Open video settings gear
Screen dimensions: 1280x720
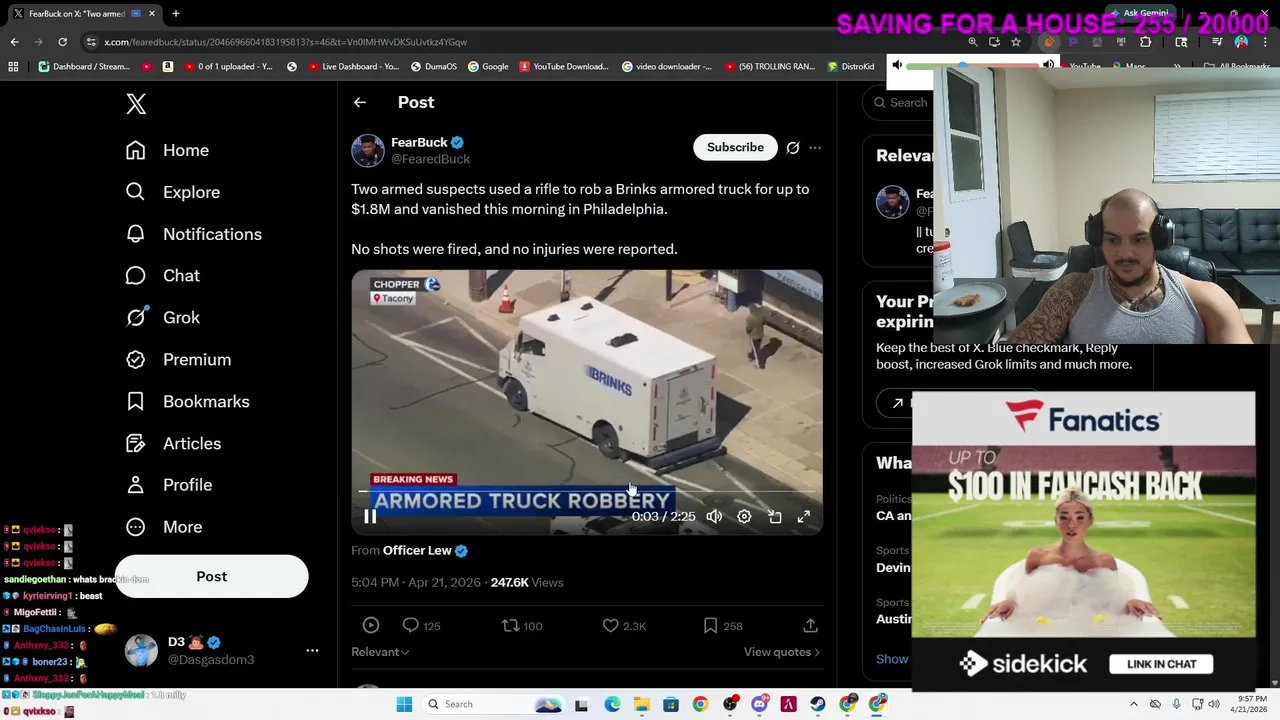(744, 517)
